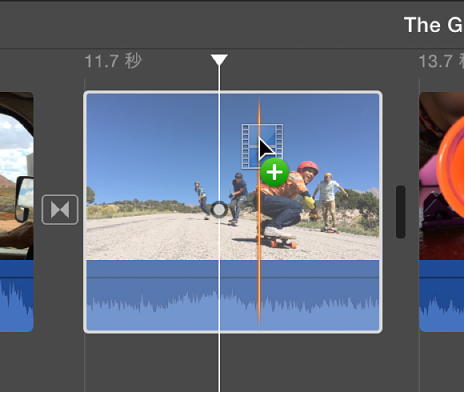
Task: Click the right edge of the selected clip
Action: point(381,212)
